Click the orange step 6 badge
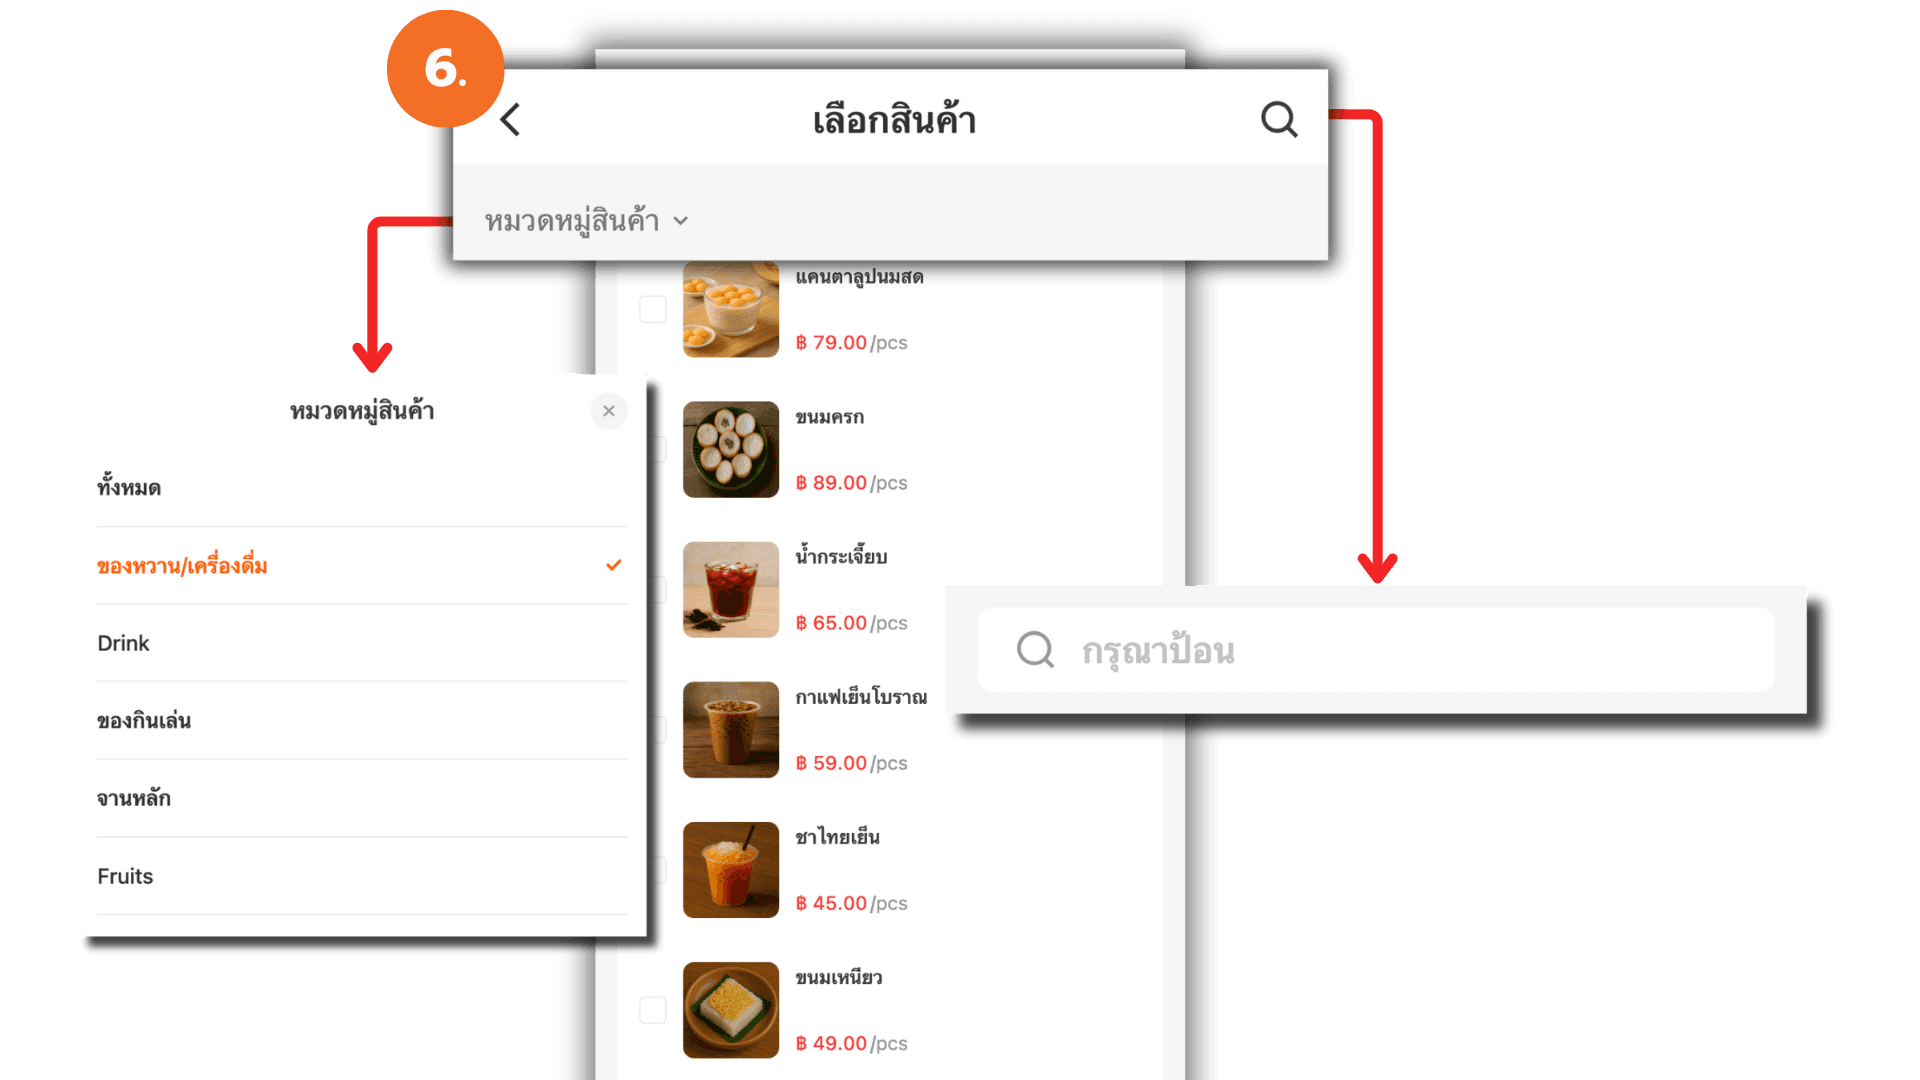The height and width of the screenshot is (1080, 1920). tap(446, 69)
